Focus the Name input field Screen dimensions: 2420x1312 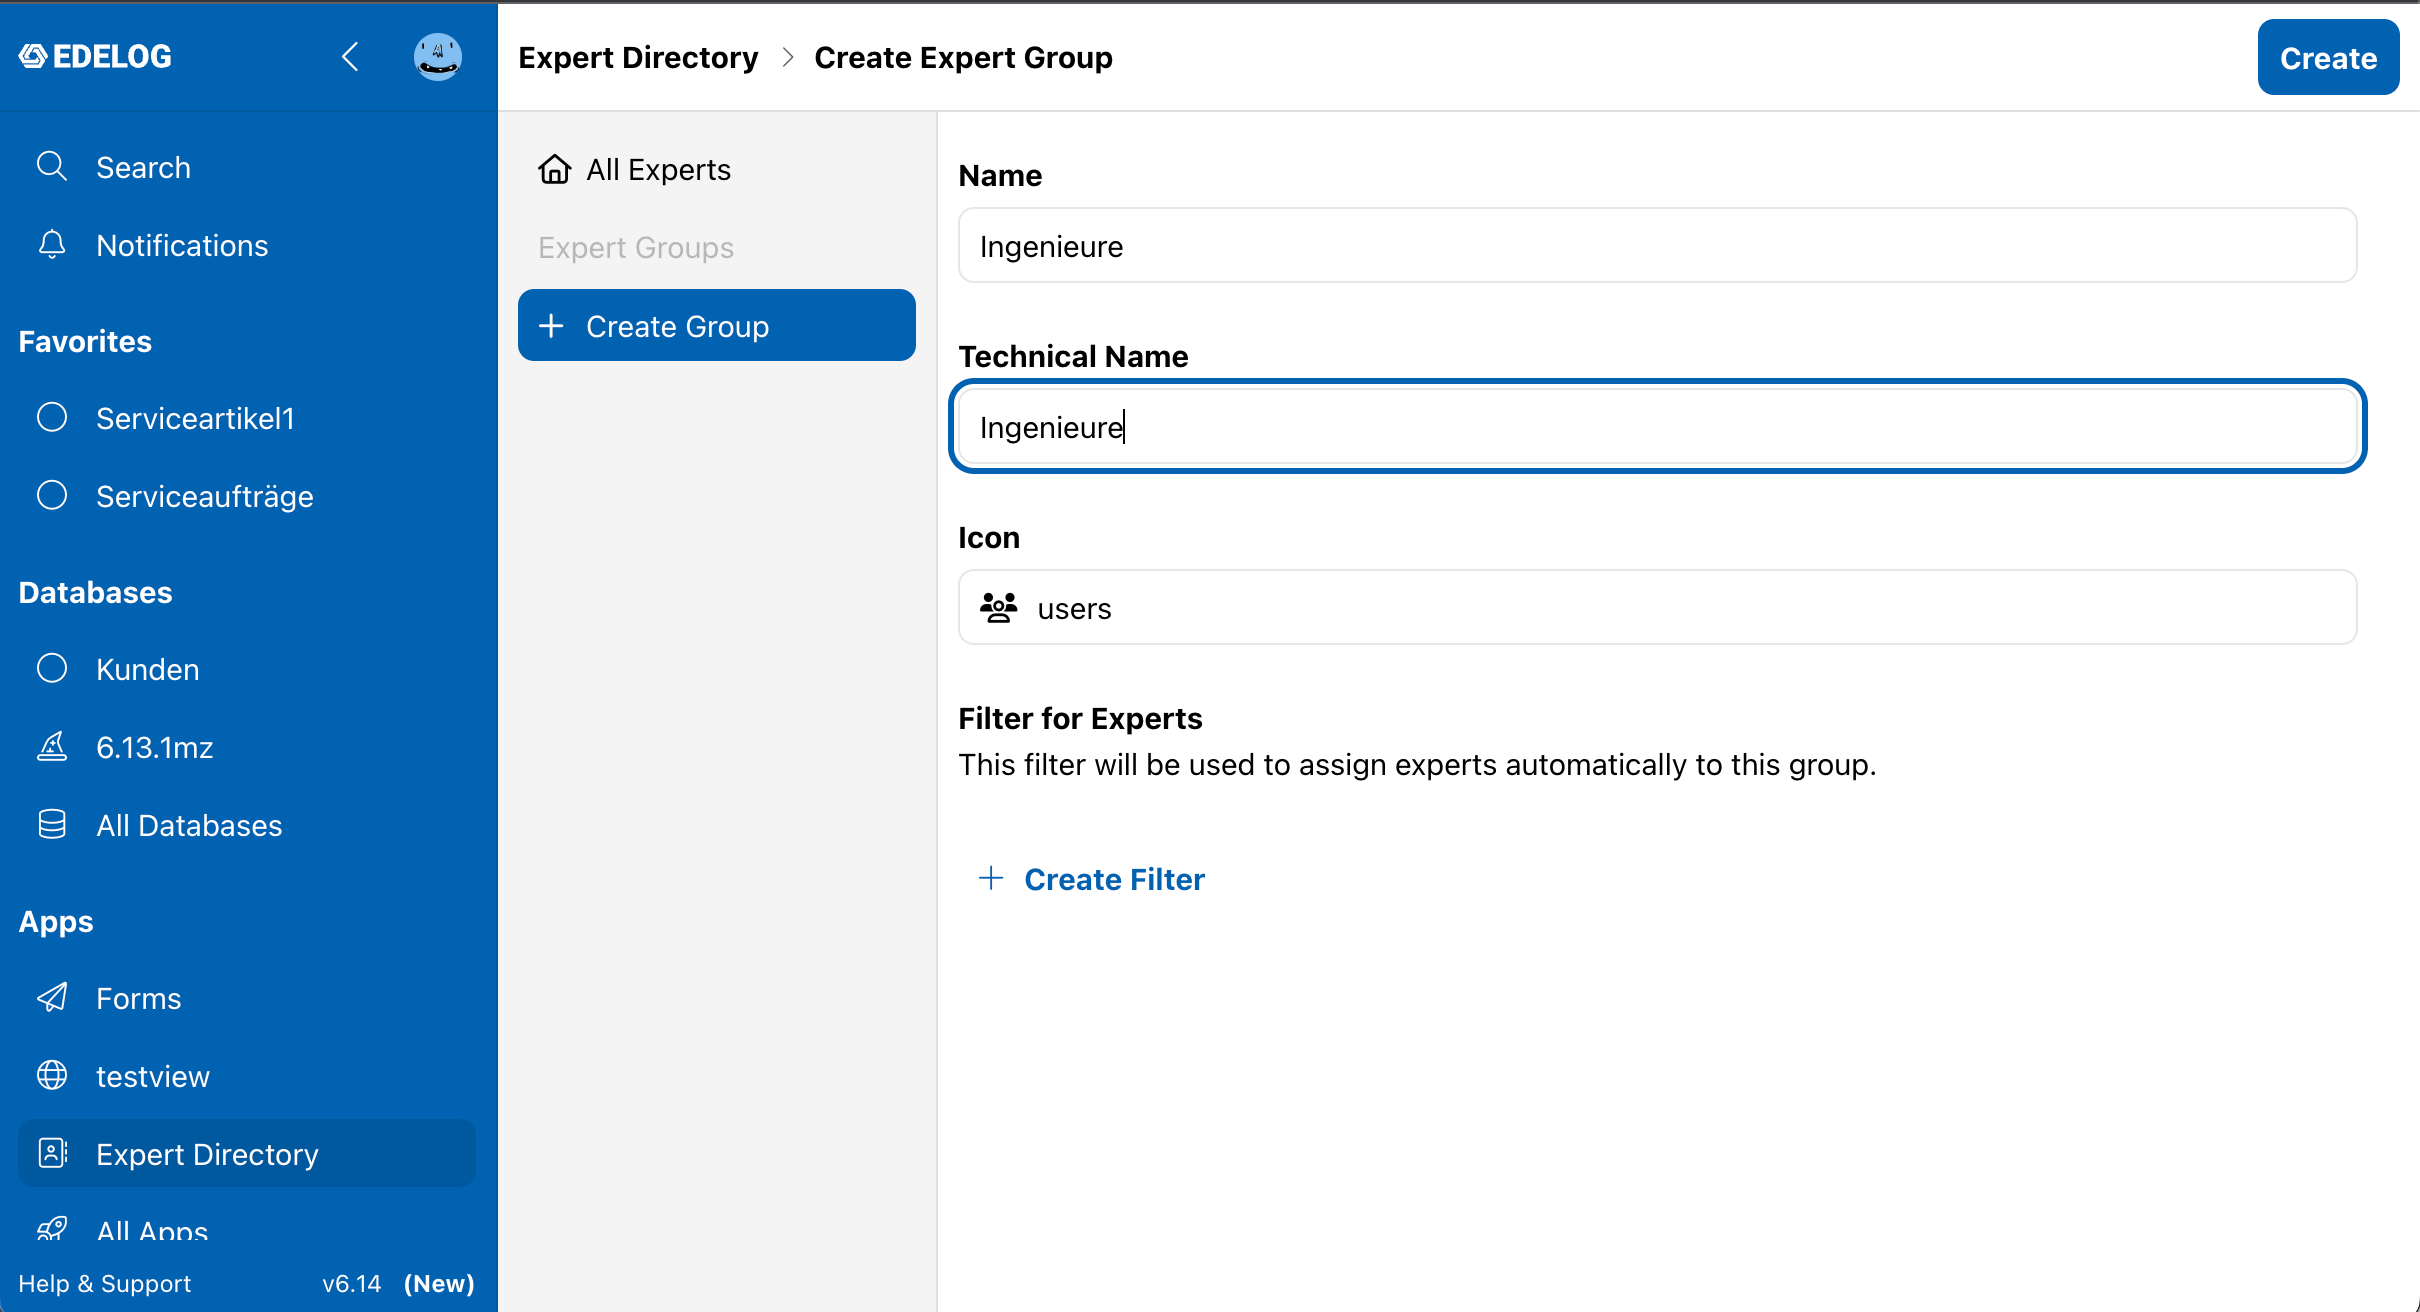1657,245
